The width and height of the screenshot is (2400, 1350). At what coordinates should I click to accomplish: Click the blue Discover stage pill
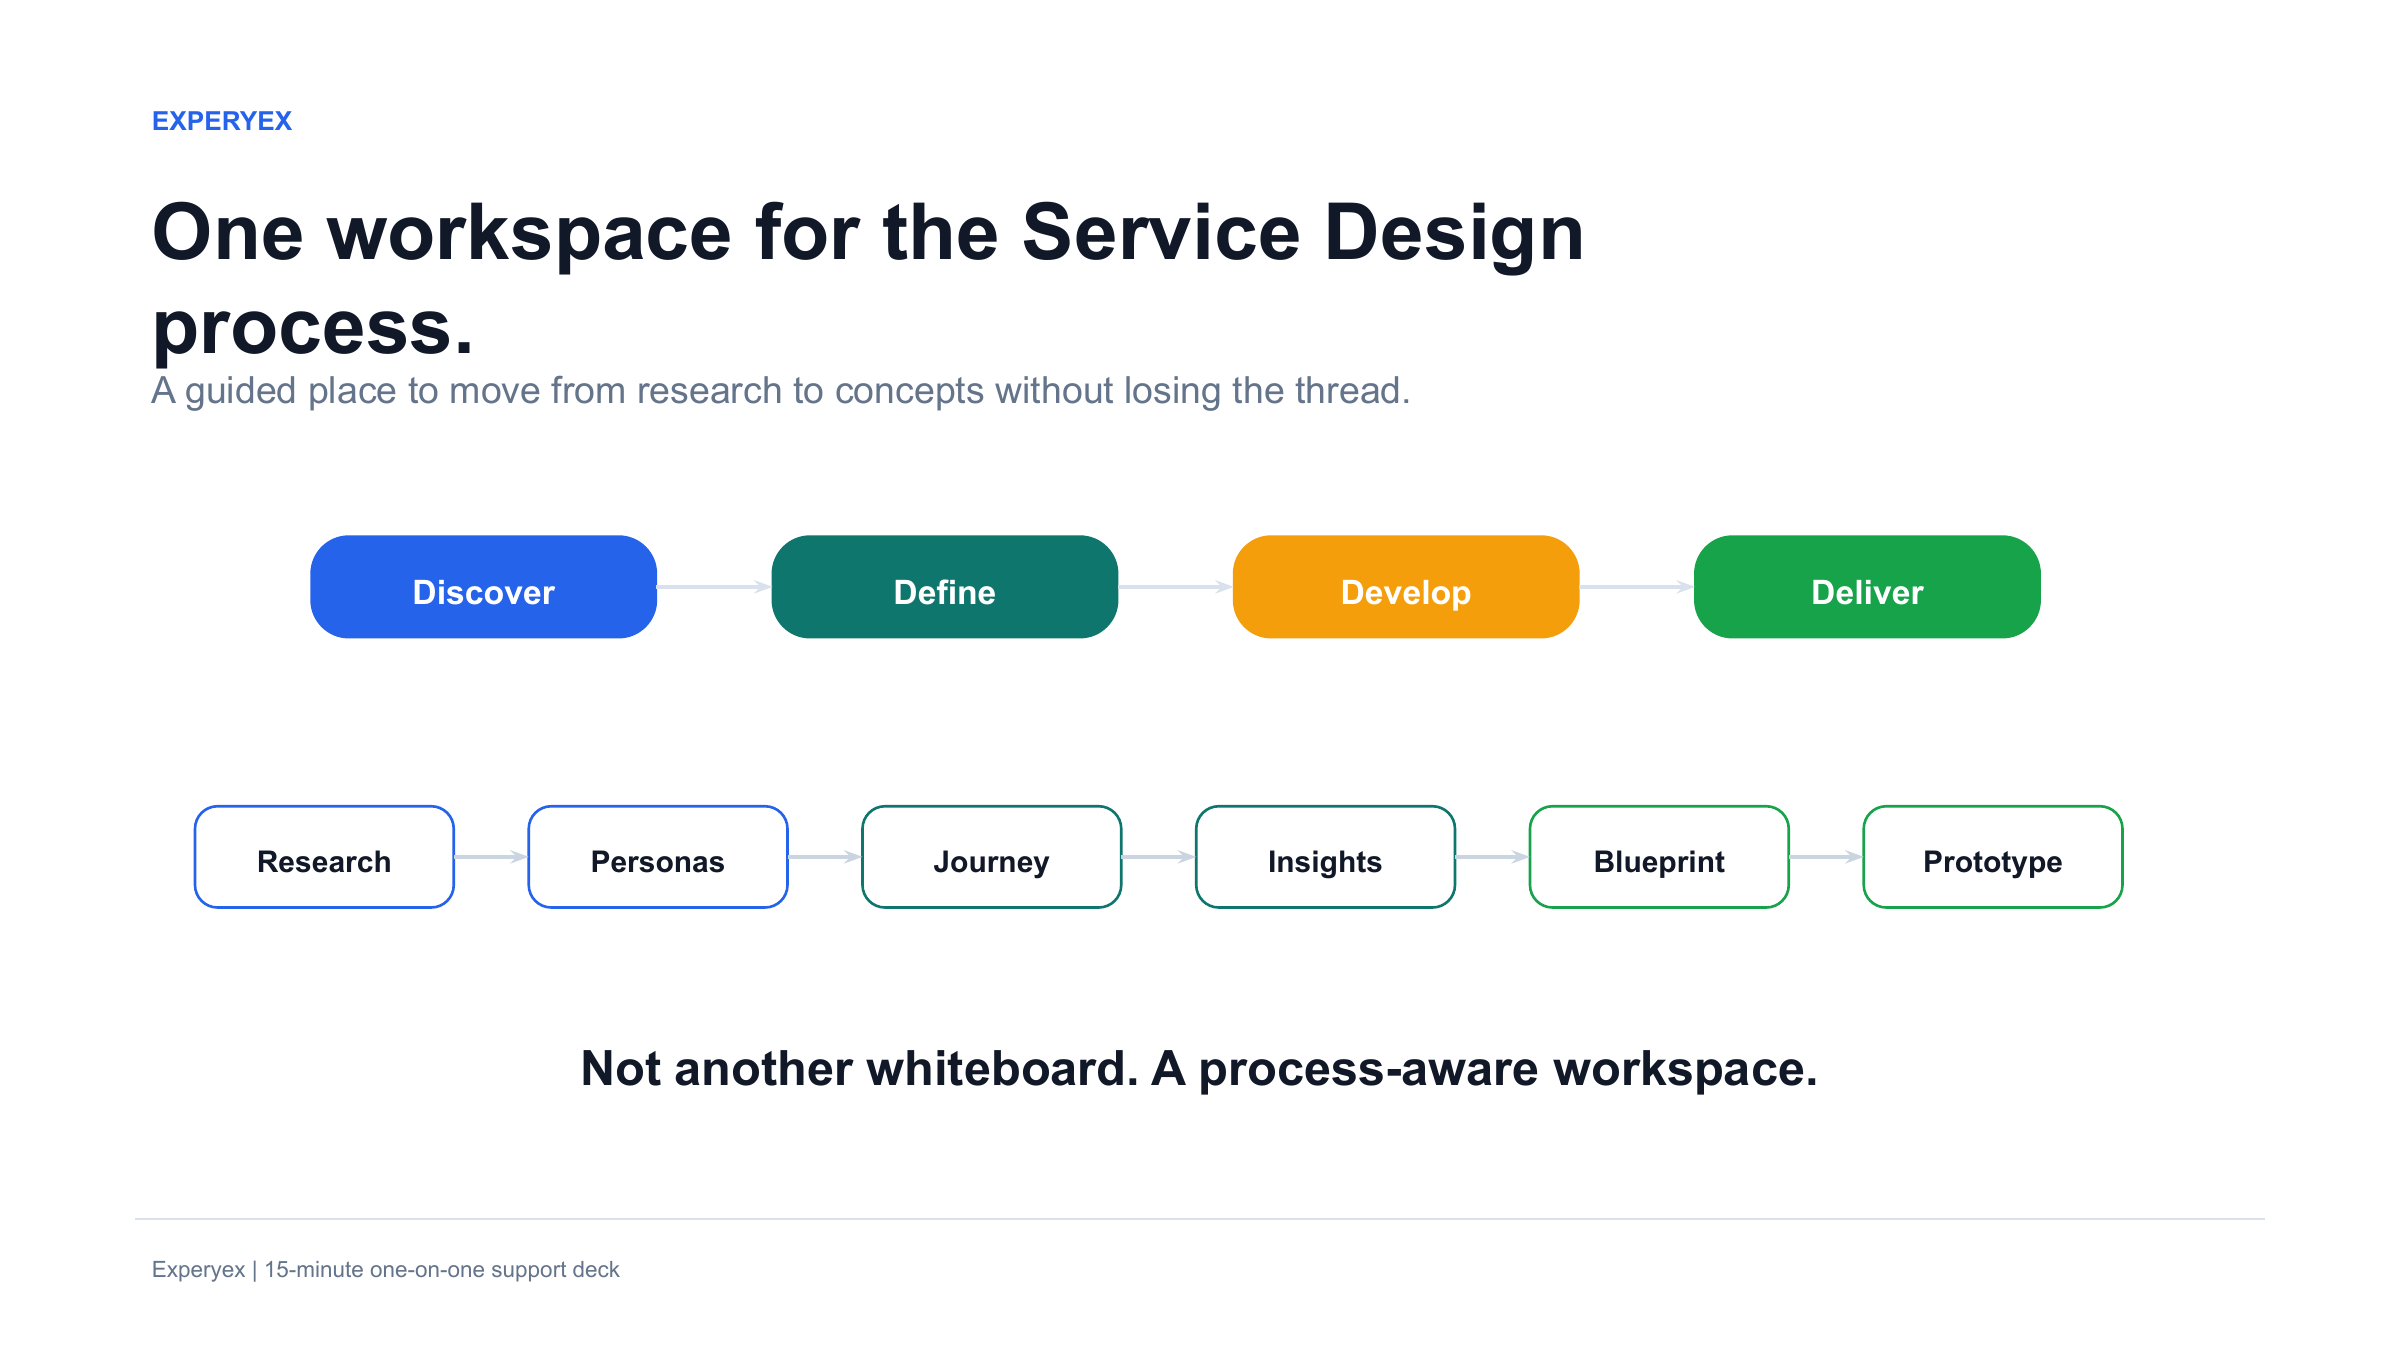[x=483, y=587]
